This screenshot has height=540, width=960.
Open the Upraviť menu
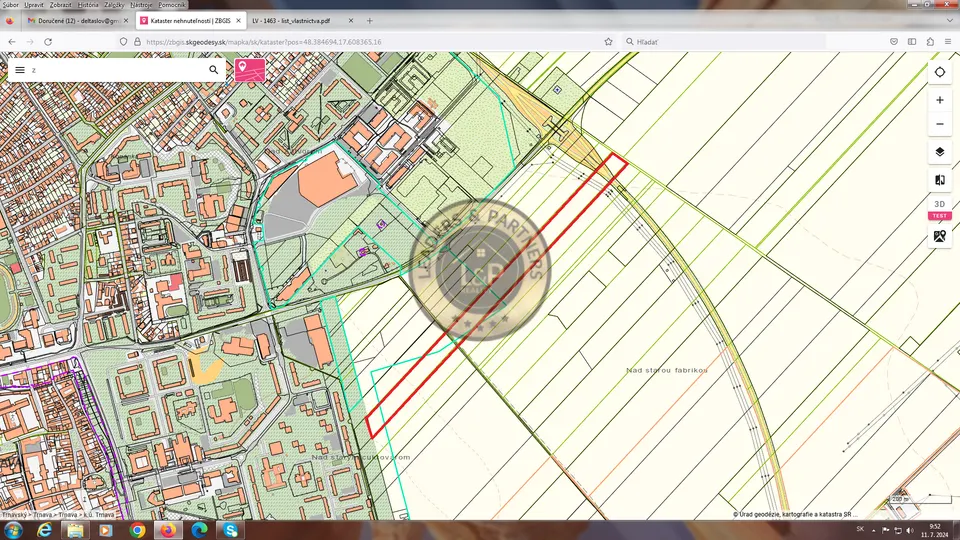click(34, 4)
